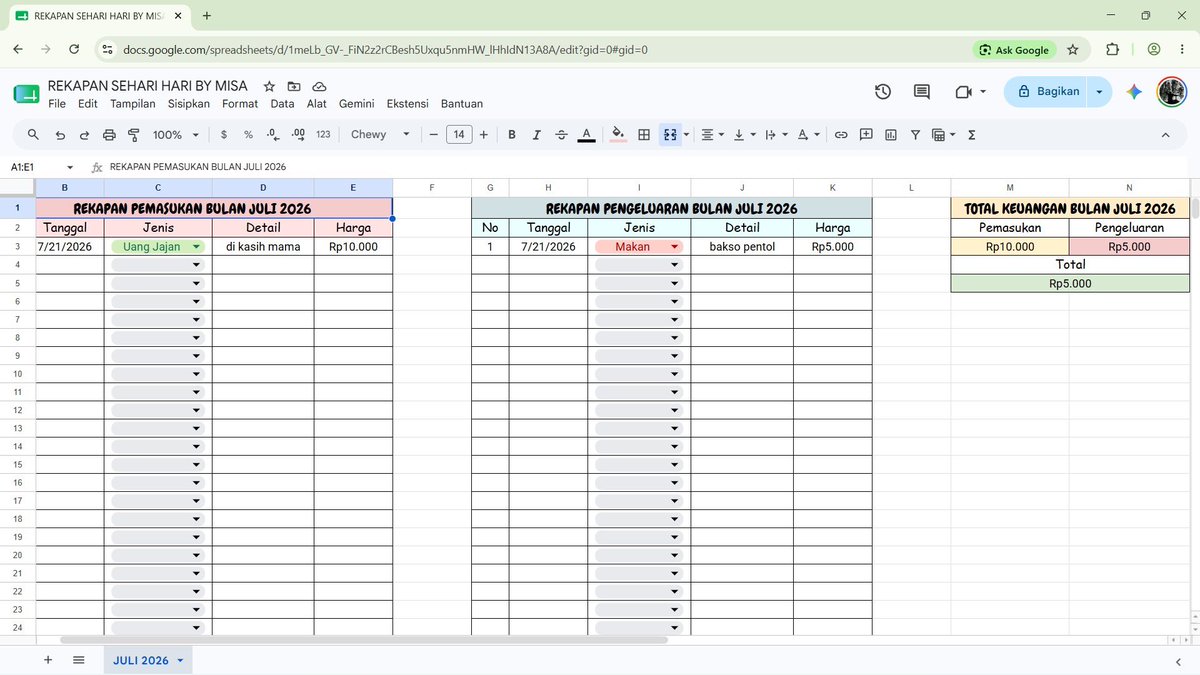Open the Makan dropdown chip
Screen dimensions: 1200x675
638,247
